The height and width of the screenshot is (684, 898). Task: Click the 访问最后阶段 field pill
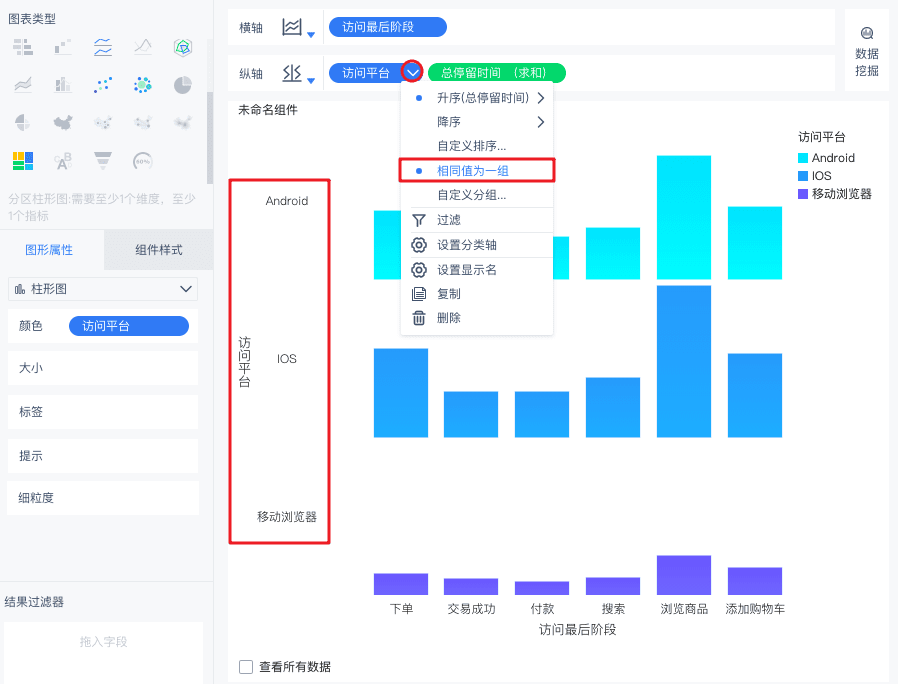pos(388,27)
